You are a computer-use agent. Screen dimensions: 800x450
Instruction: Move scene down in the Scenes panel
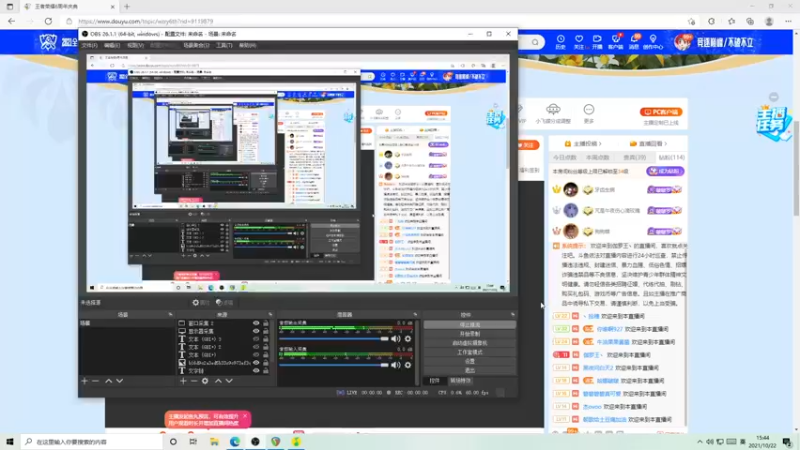pos(119,381)
